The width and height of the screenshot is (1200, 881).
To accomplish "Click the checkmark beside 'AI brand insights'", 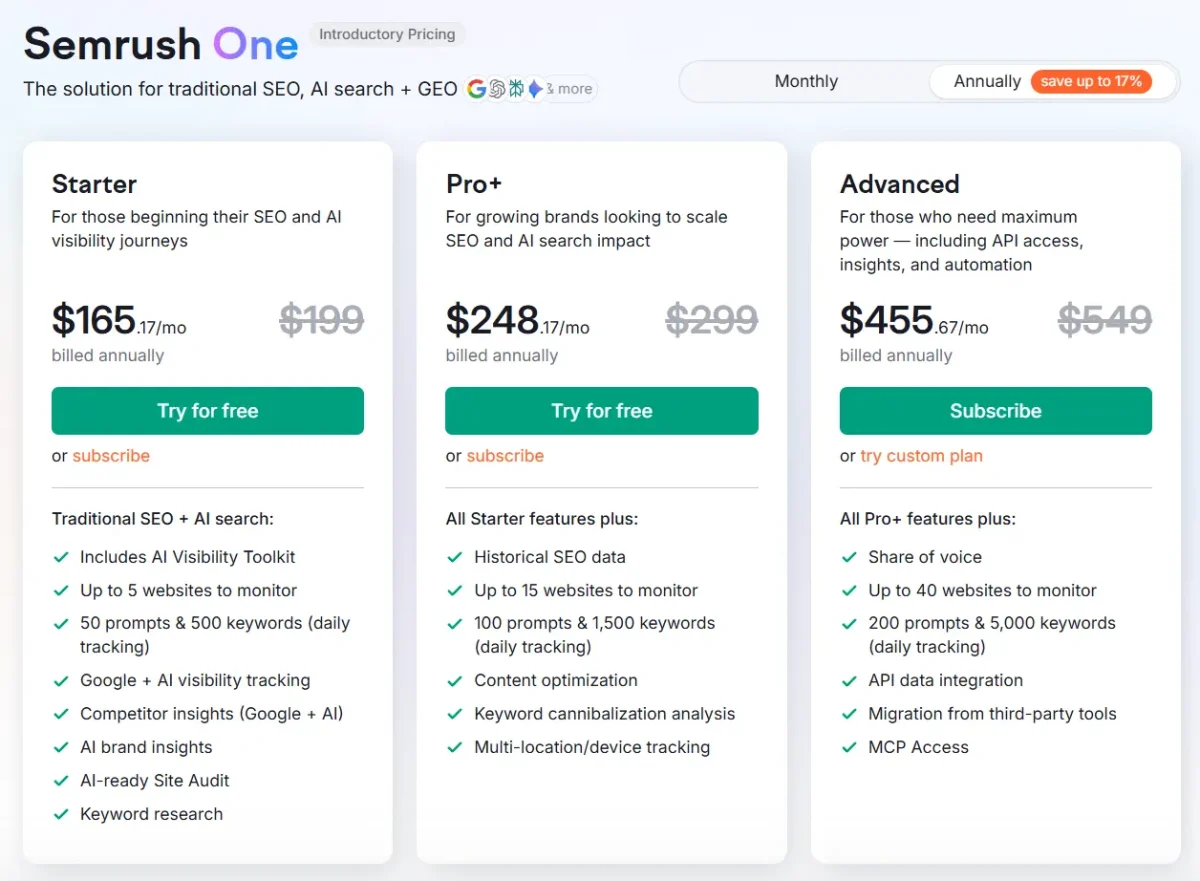I will (x=61, y=747).
